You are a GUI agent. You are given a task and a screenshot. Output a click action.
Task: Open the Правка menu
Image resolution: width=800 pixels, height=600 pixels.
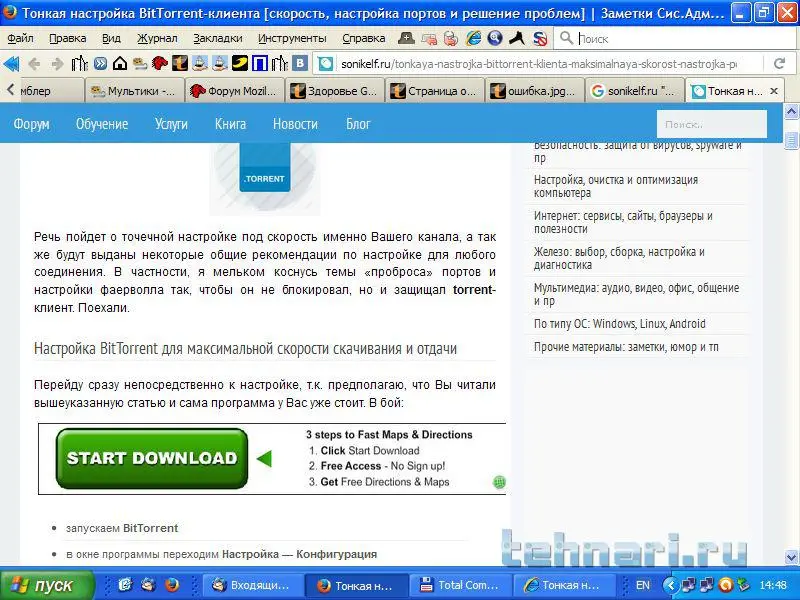pos(67,38)
